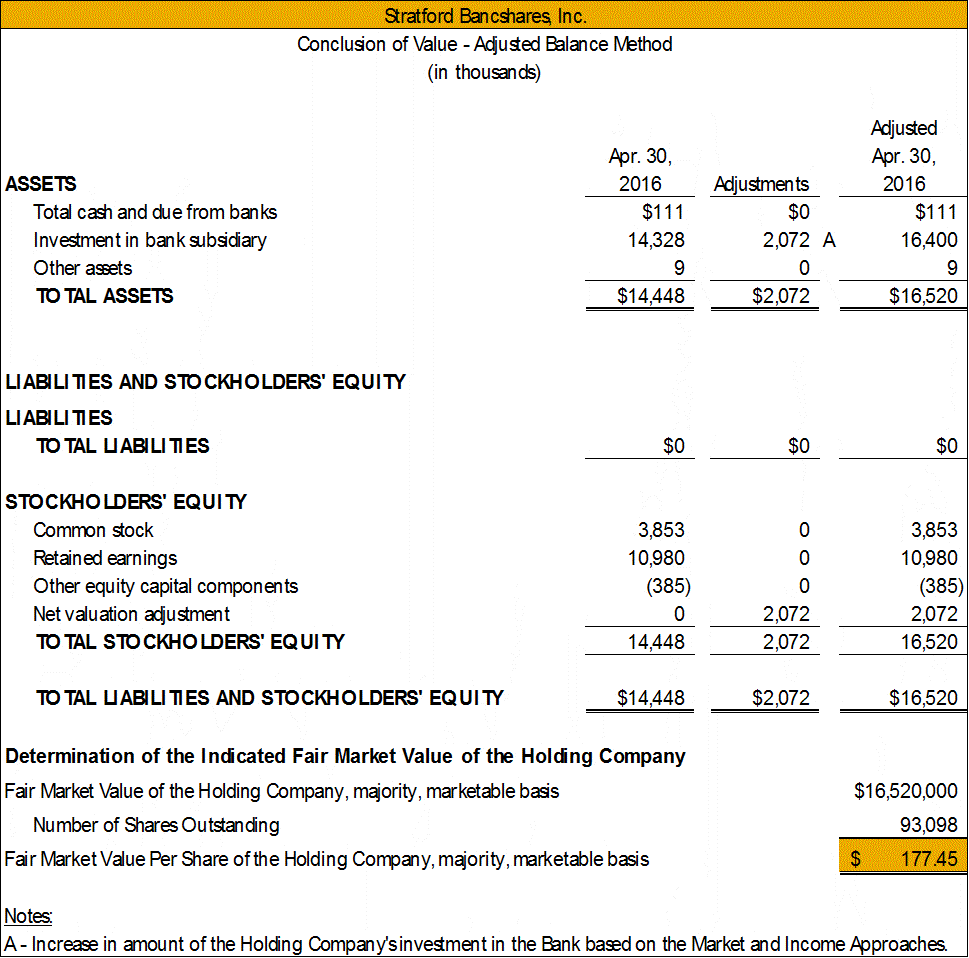
Task: Click the $16,520,000 fair market value cell
Action: [906, 791]
